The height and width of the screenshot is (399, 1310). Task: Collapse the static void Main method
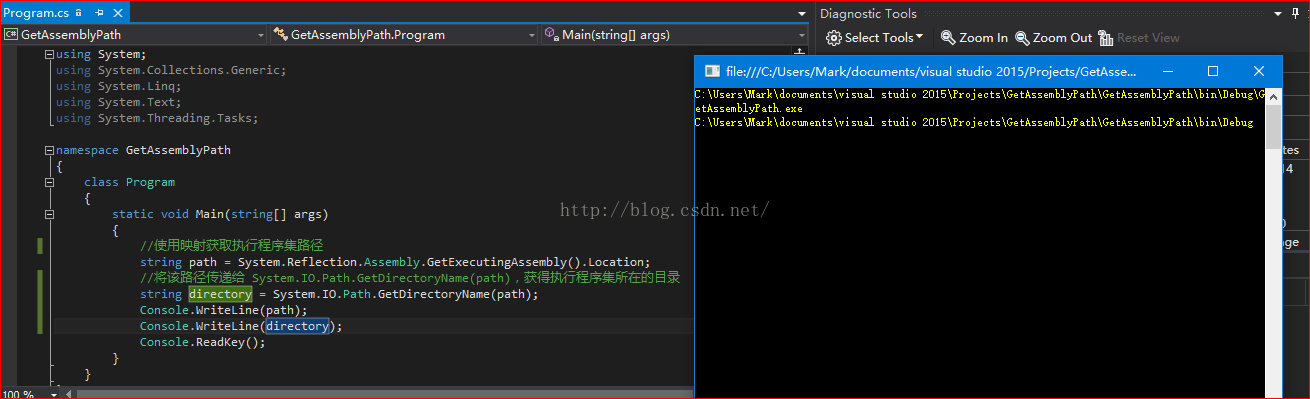point(48,214)
